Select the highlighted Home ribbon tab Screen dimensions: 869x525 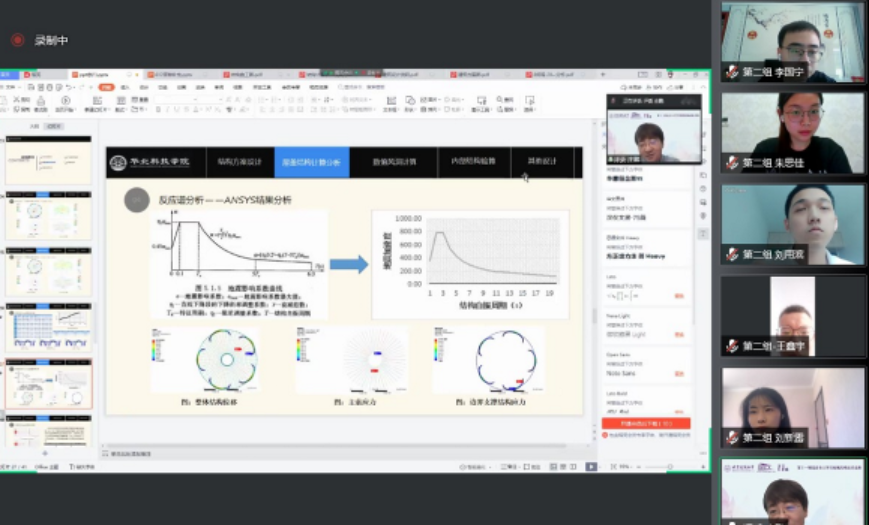point(106,88)
